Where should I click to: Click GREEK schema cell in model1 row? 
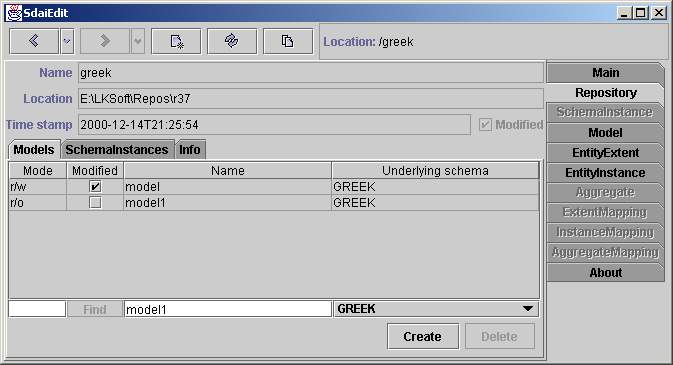[435, 203]
